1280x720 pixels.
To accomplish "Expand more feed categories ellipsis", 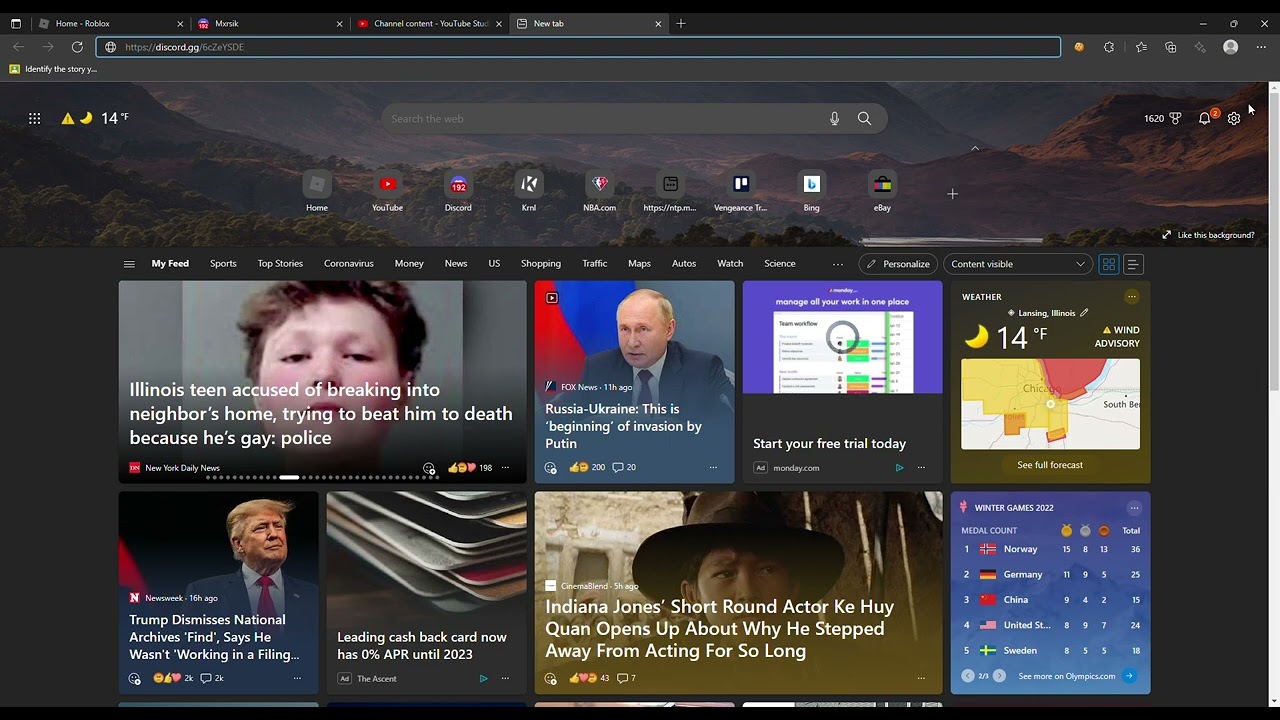I will 838,264.
